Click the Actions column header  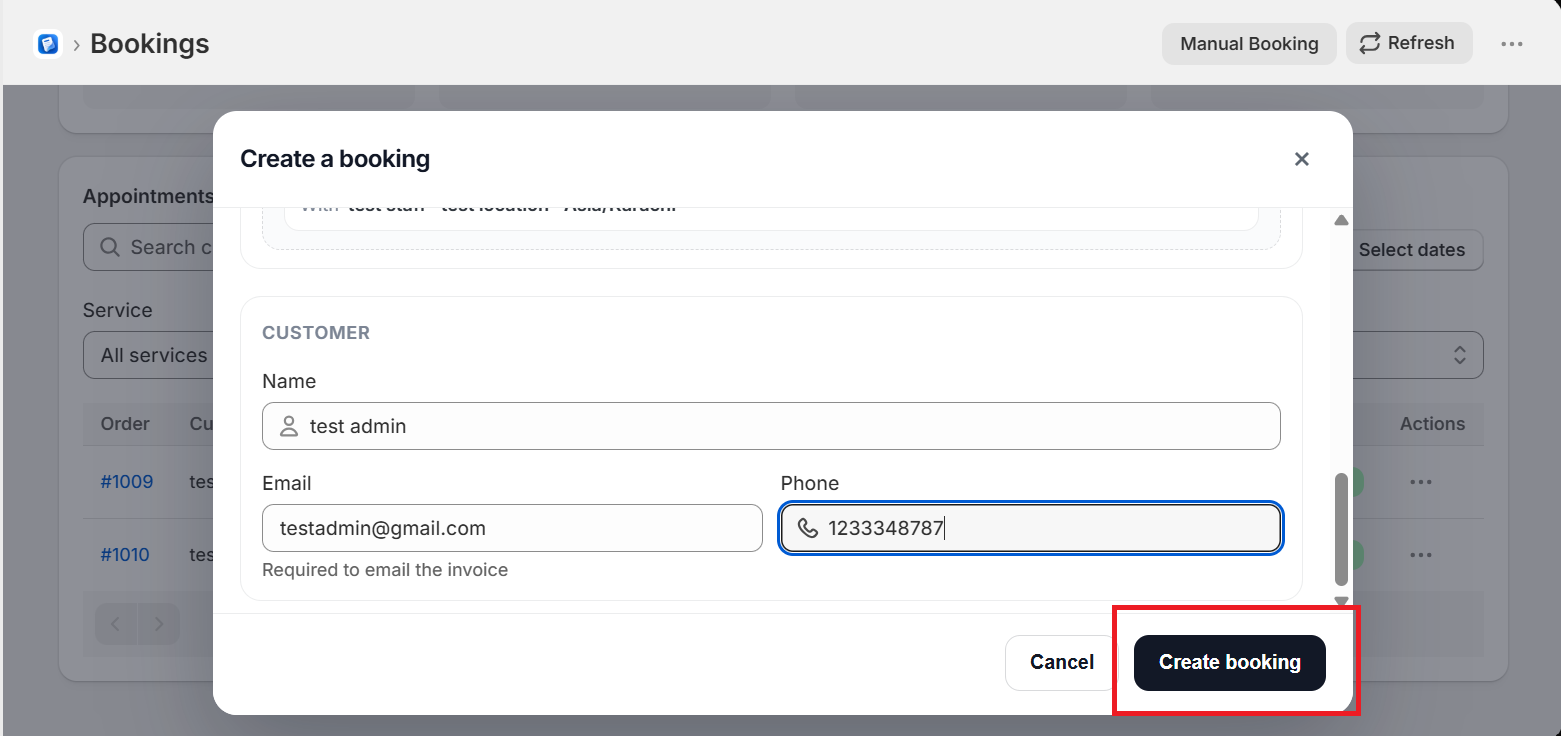[1432, 424]
